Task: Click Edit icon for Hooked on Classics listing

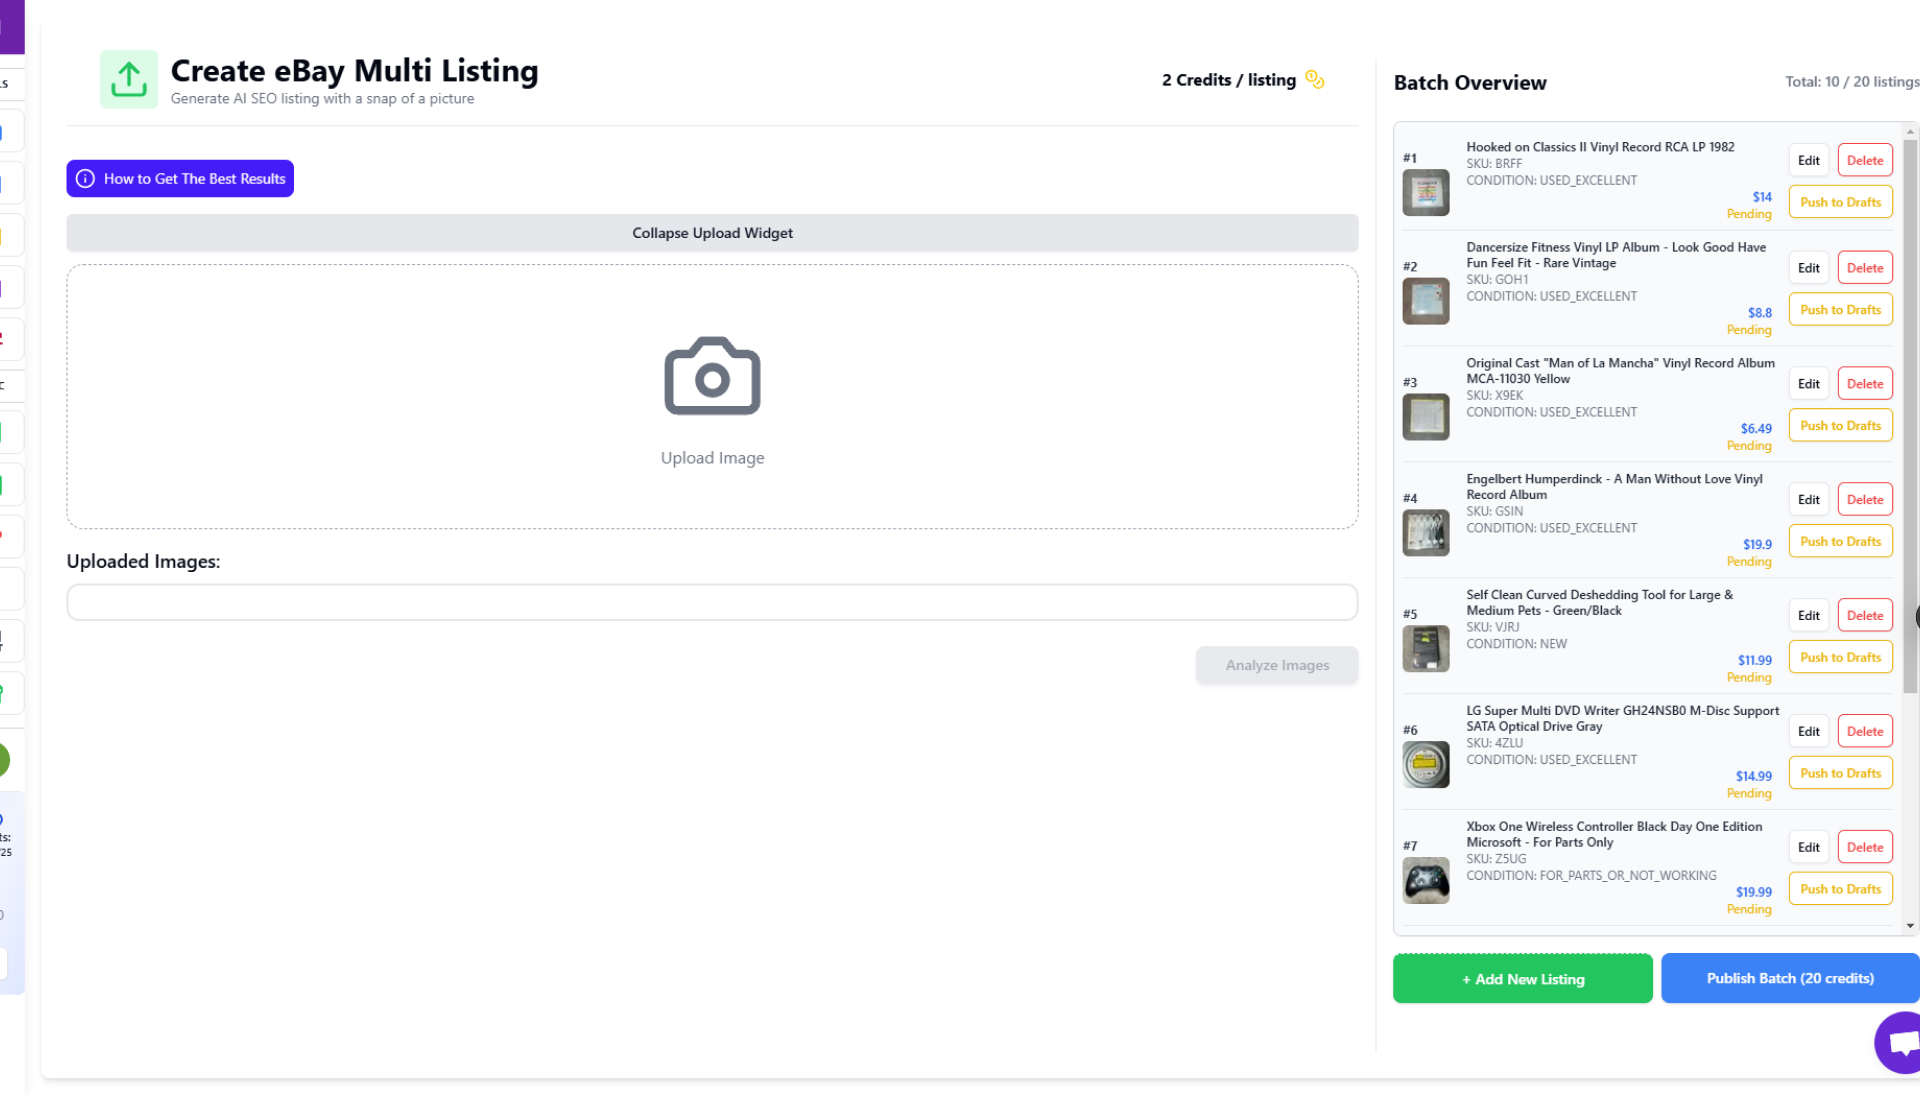Action: click(1809, 160)
